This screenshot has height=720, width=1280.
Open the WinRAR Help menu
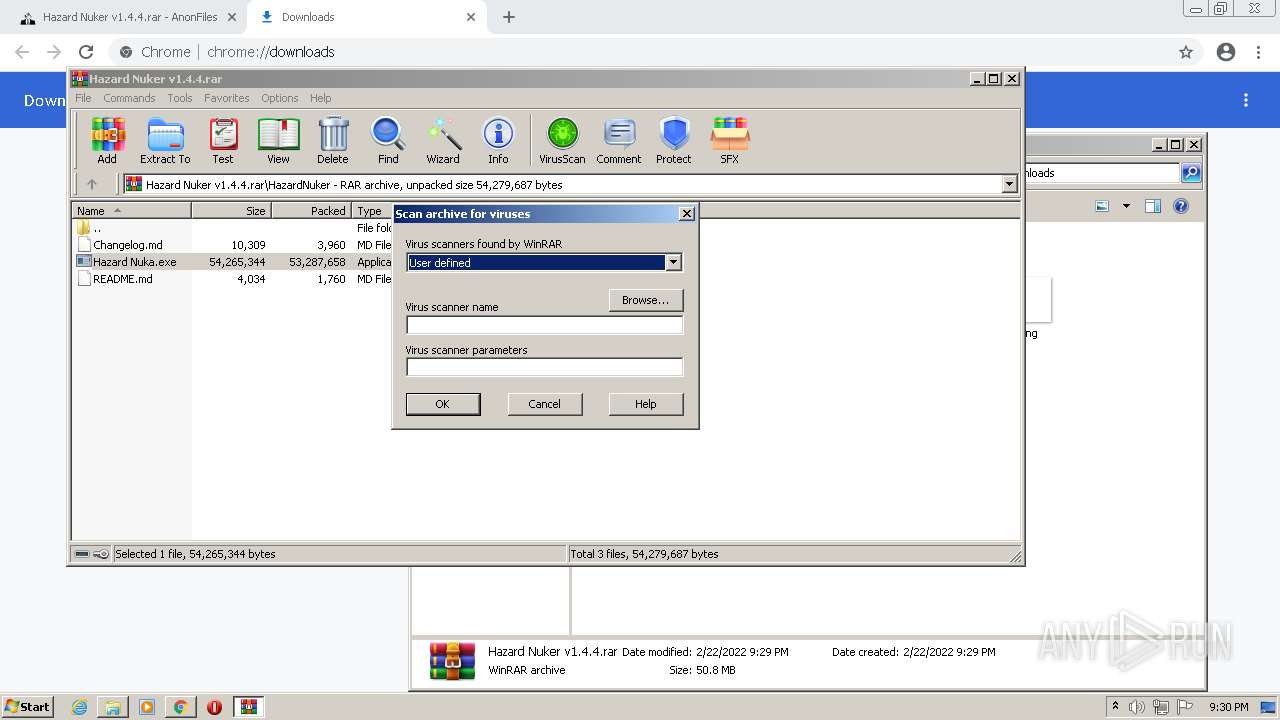pyautogui.click(x=320, y=98)
